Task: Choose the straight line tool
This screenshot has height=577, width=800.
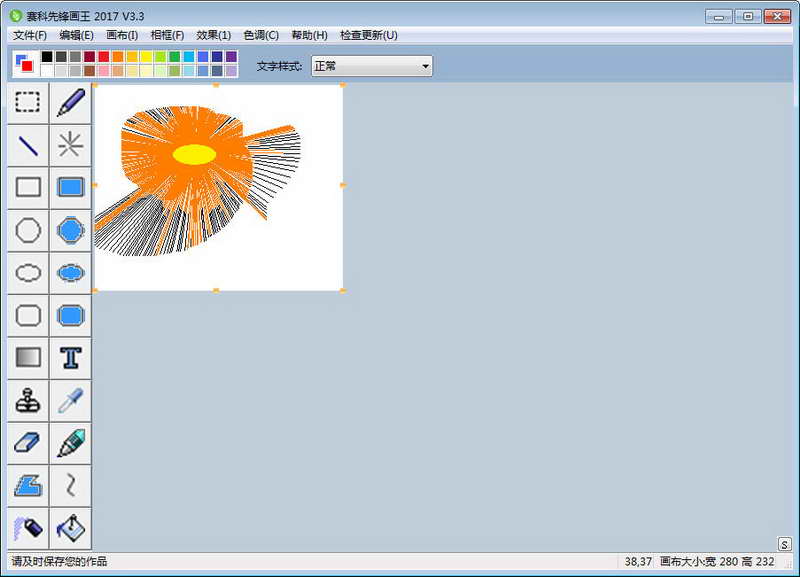Action: point(28,145)
